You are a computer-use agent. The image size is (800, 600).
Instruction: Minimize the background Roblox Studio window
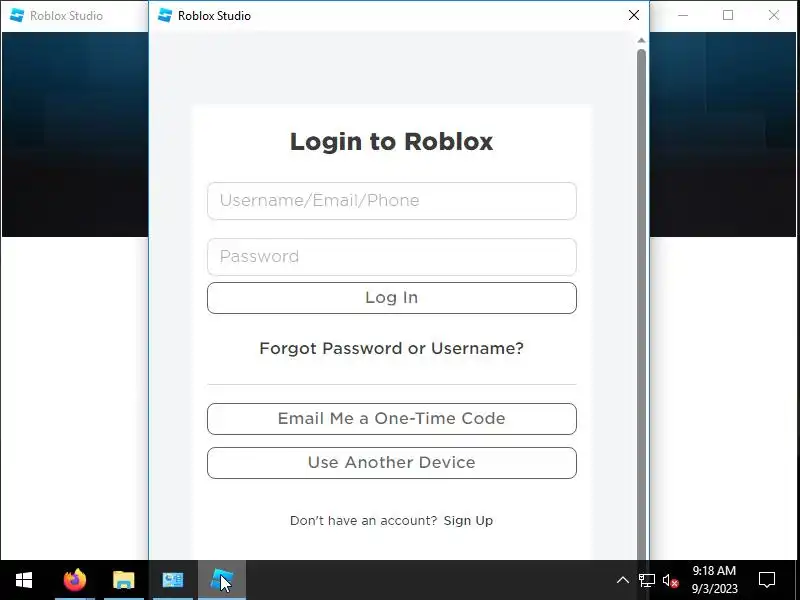(683, 15)
